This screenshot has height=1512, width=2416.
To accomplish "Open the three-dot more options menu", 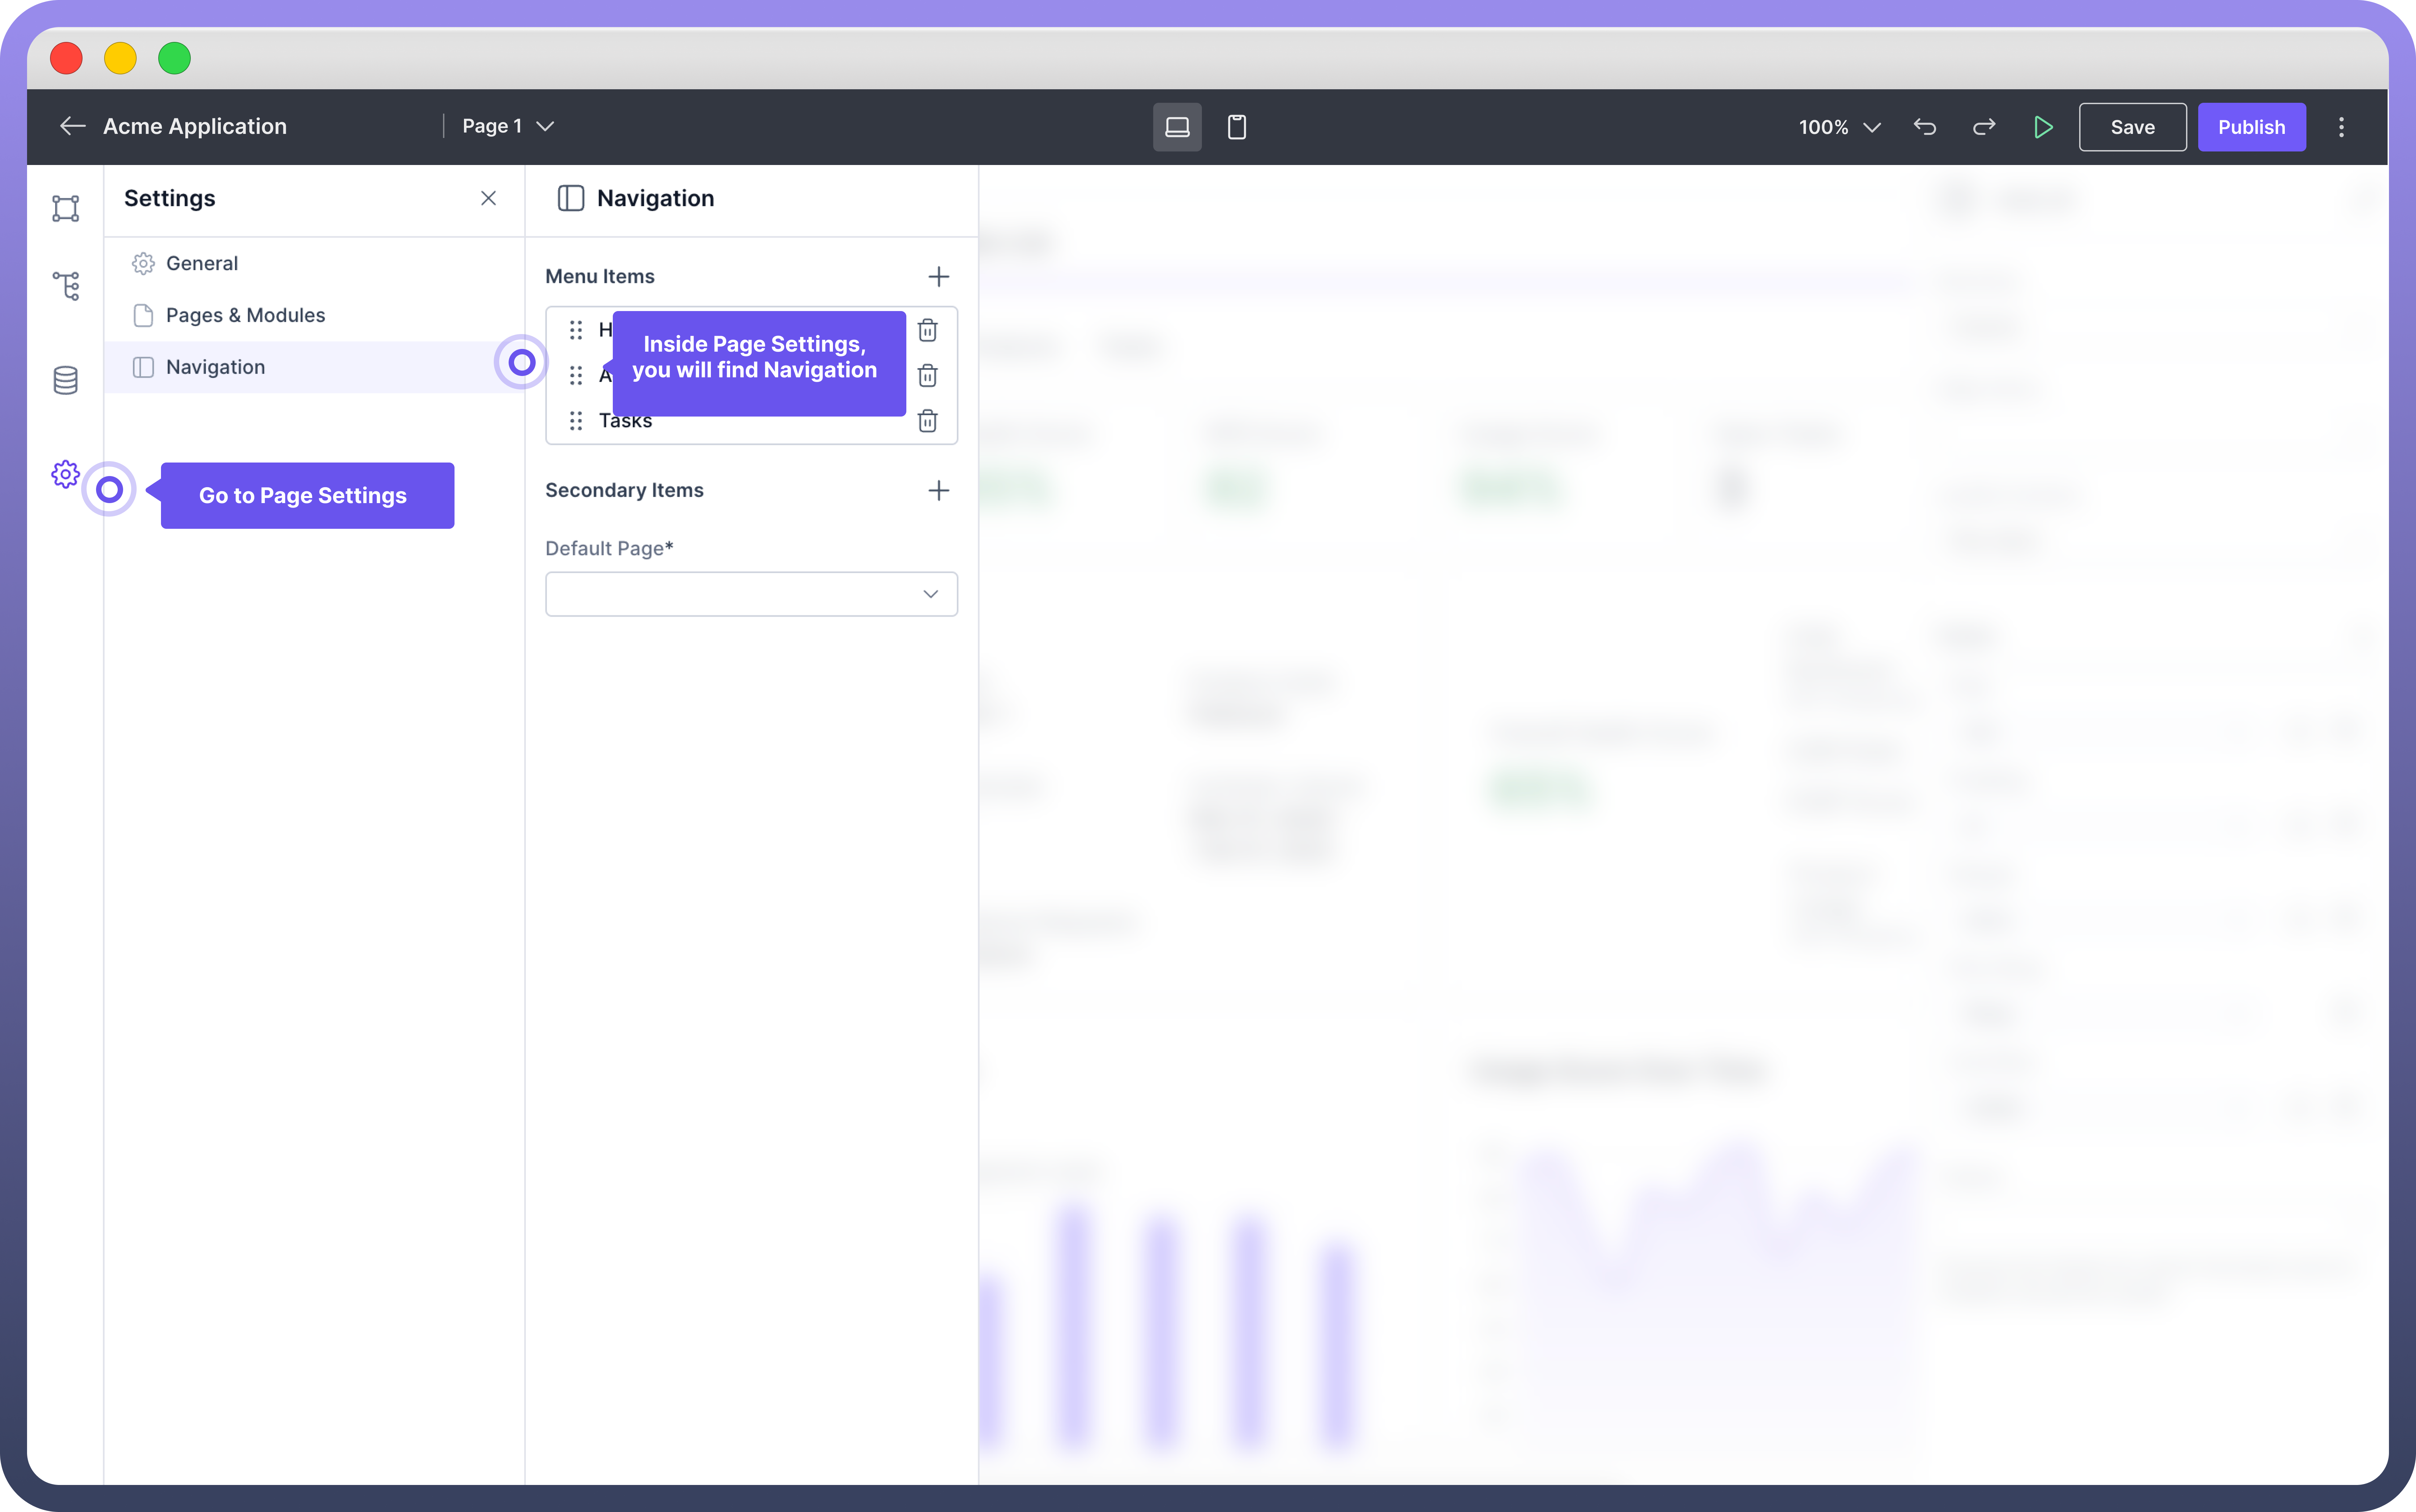I will [2341, 127].
